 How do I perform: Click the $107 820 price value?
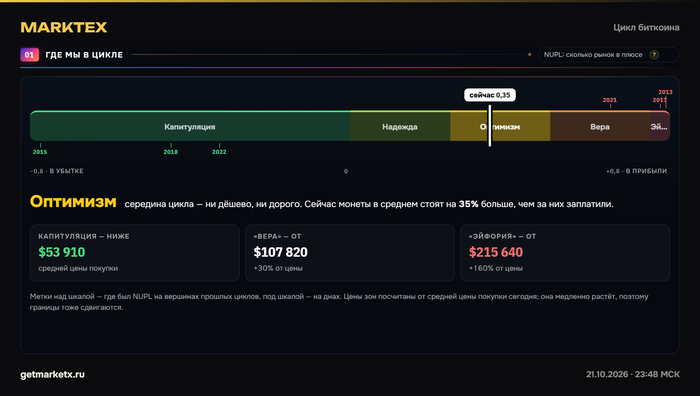280,252
